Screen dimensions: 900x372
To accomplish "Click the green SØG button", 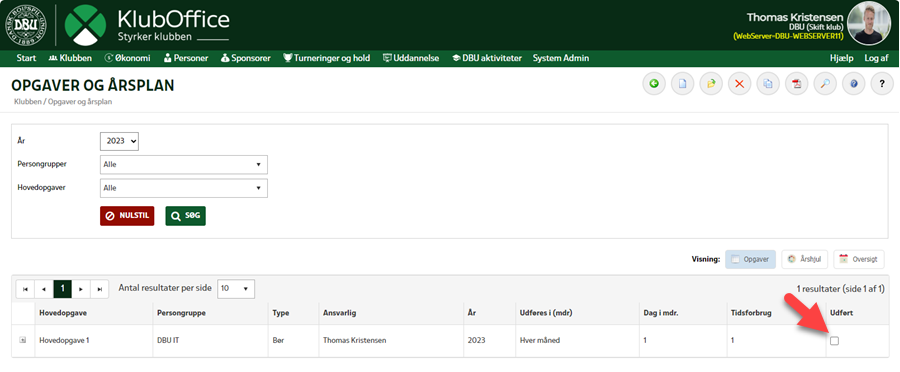I will (185, 216).
